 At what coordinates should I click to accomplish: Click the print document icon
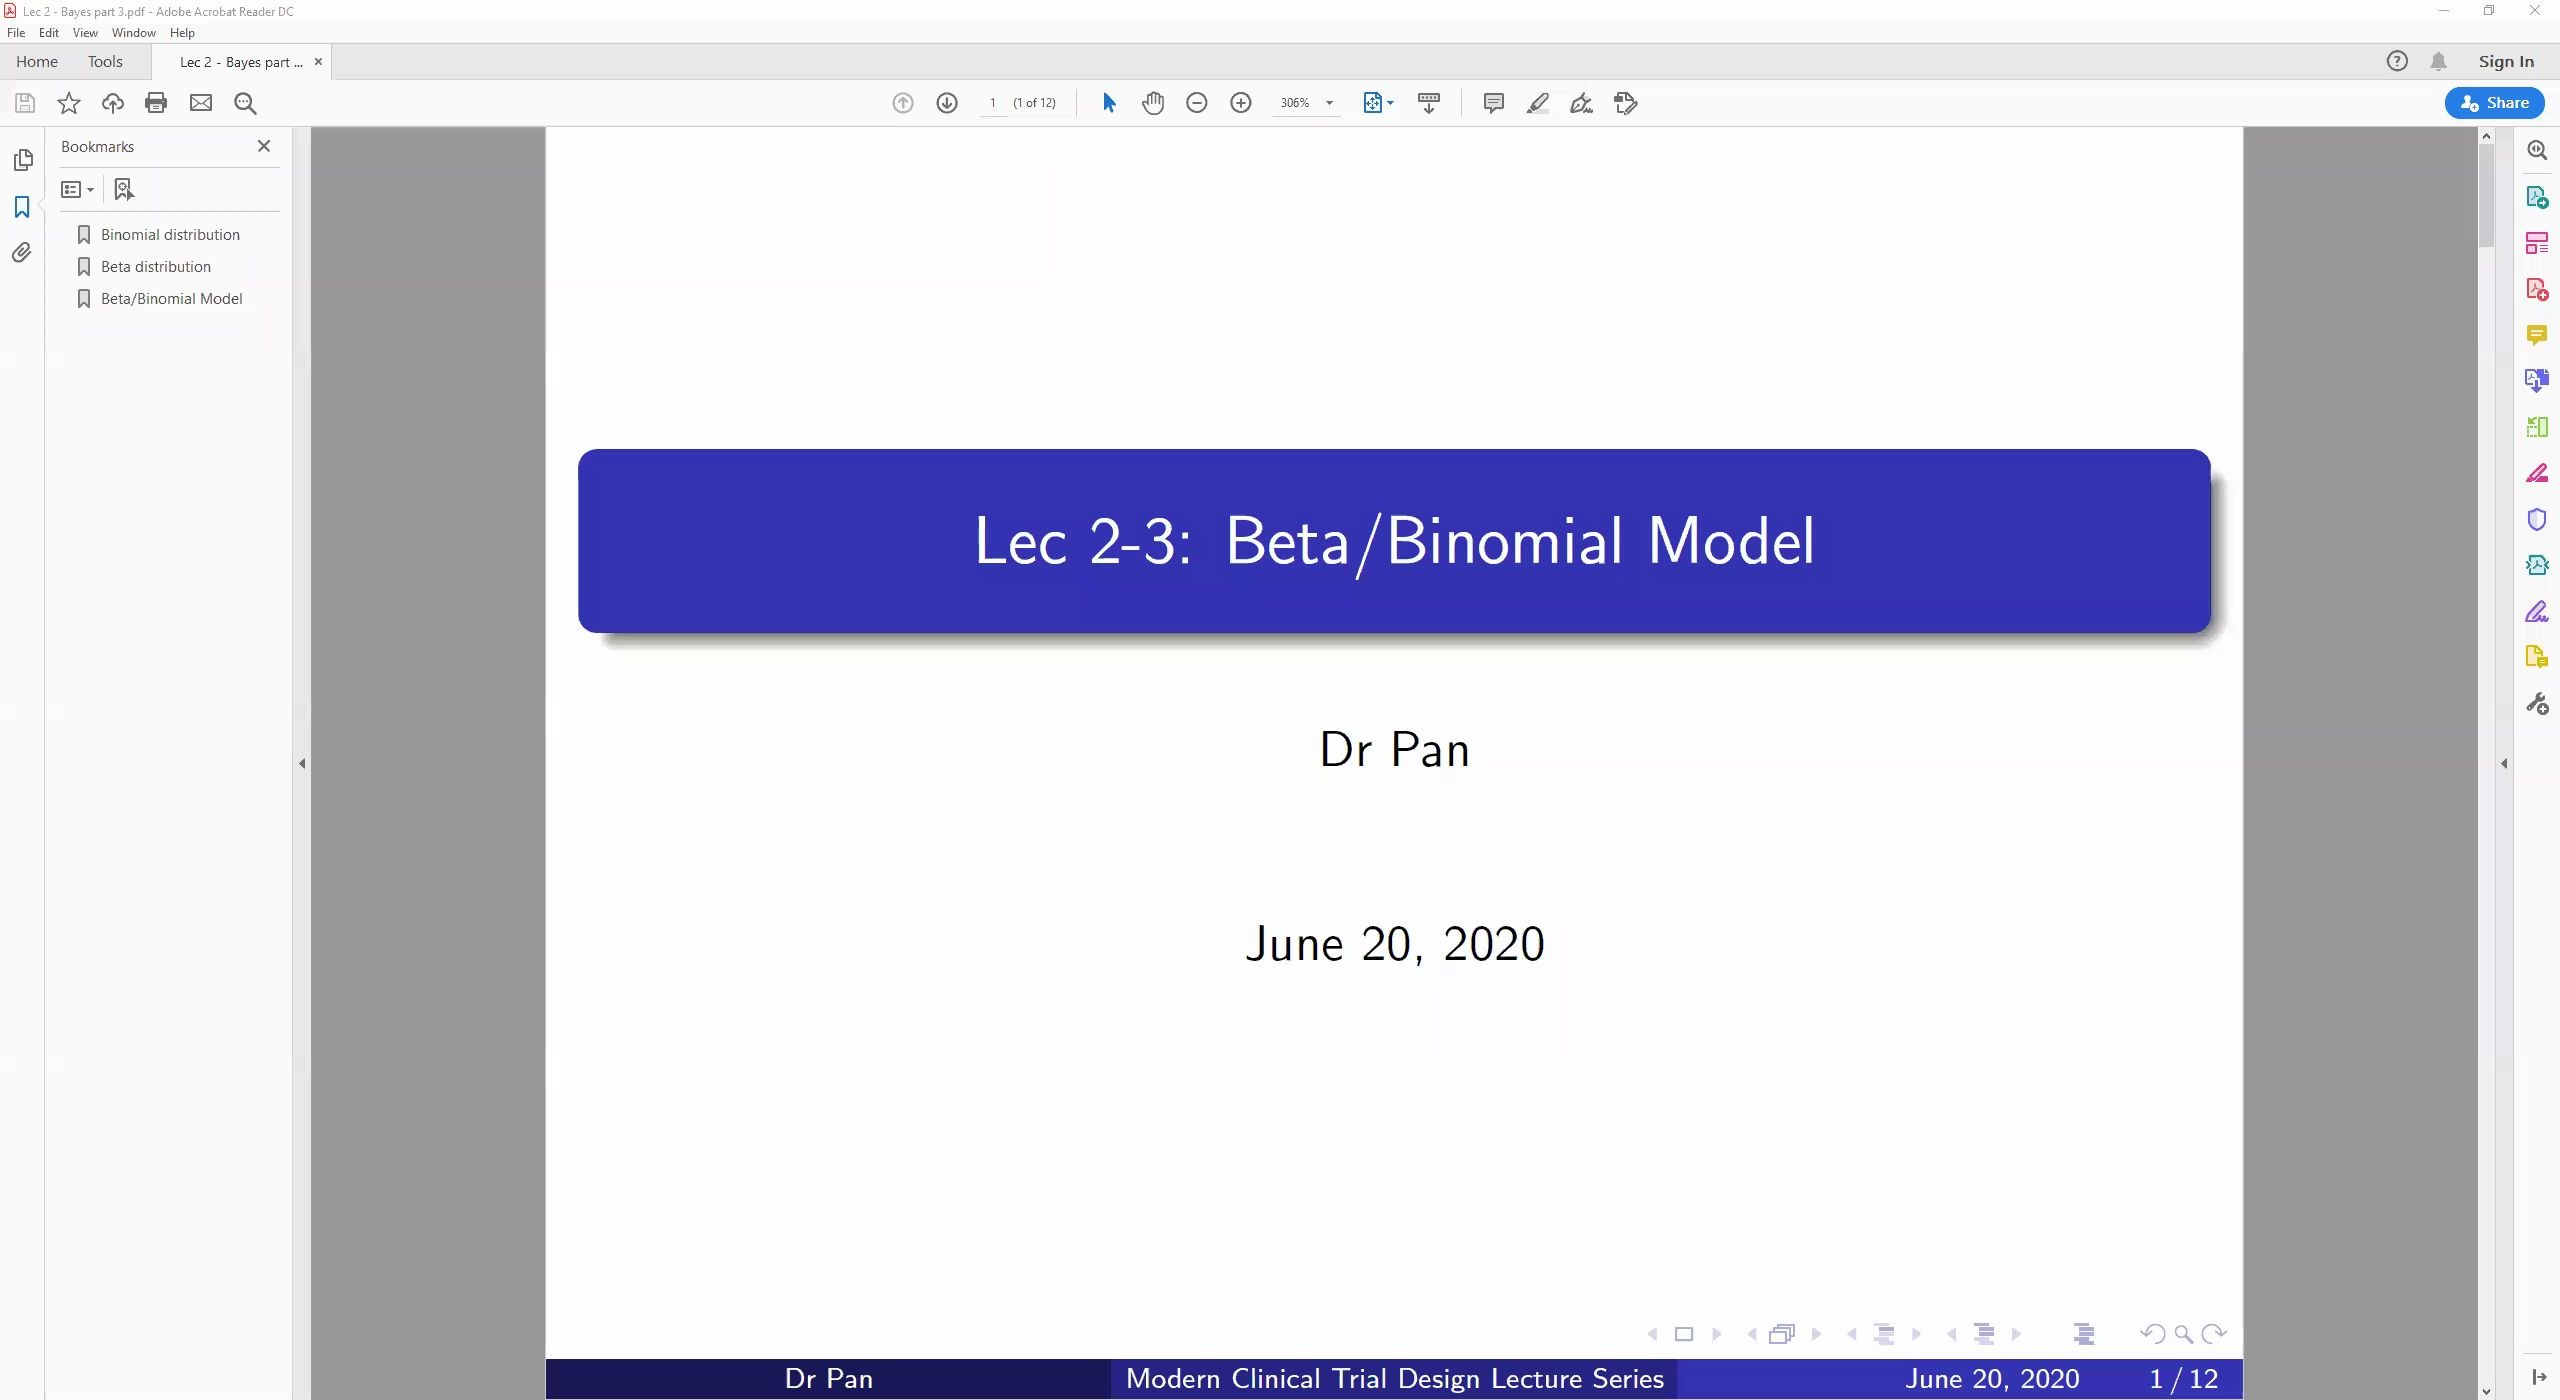click(155, 103)
